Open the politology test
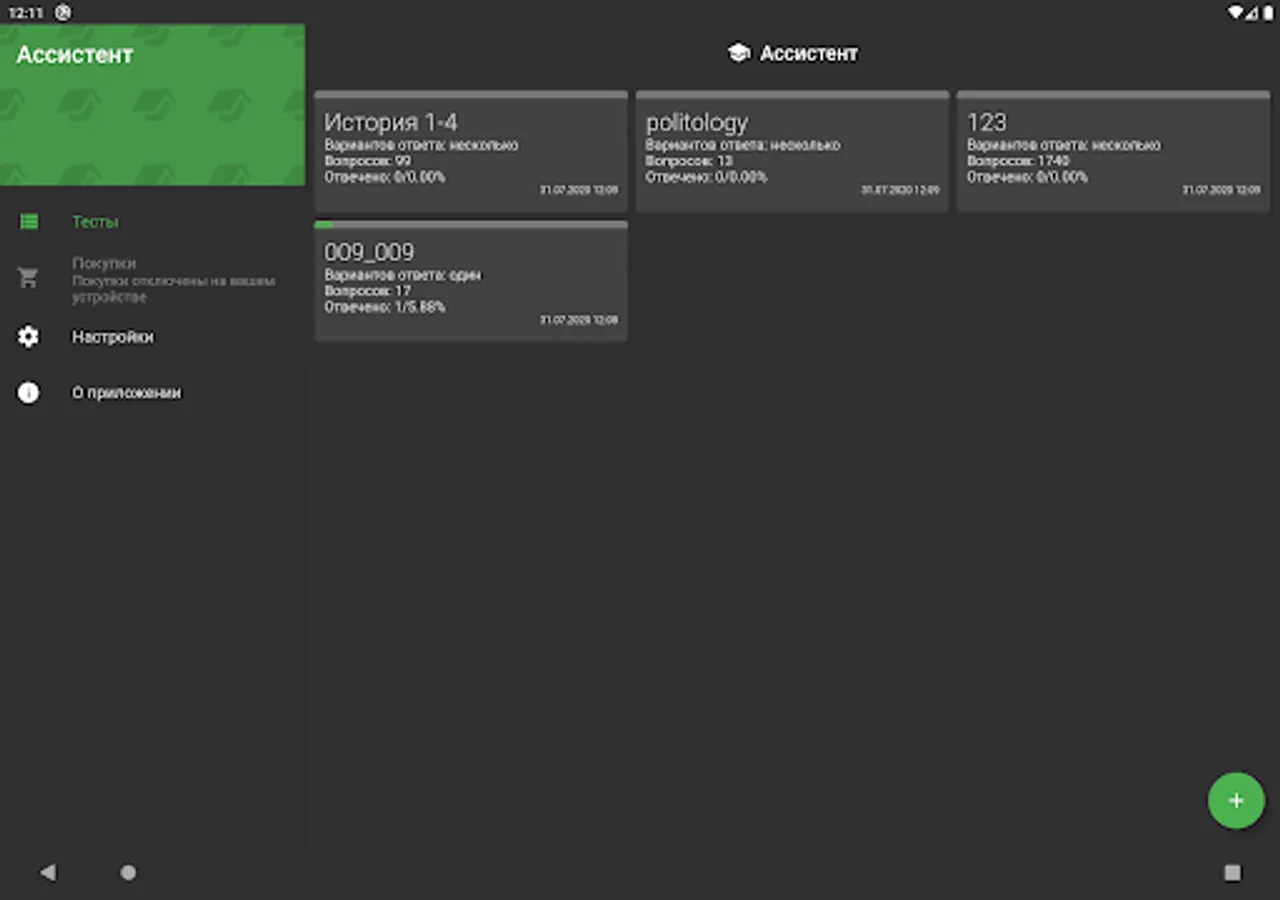Viewport: 1280px width, 900px height. (792, 150)
